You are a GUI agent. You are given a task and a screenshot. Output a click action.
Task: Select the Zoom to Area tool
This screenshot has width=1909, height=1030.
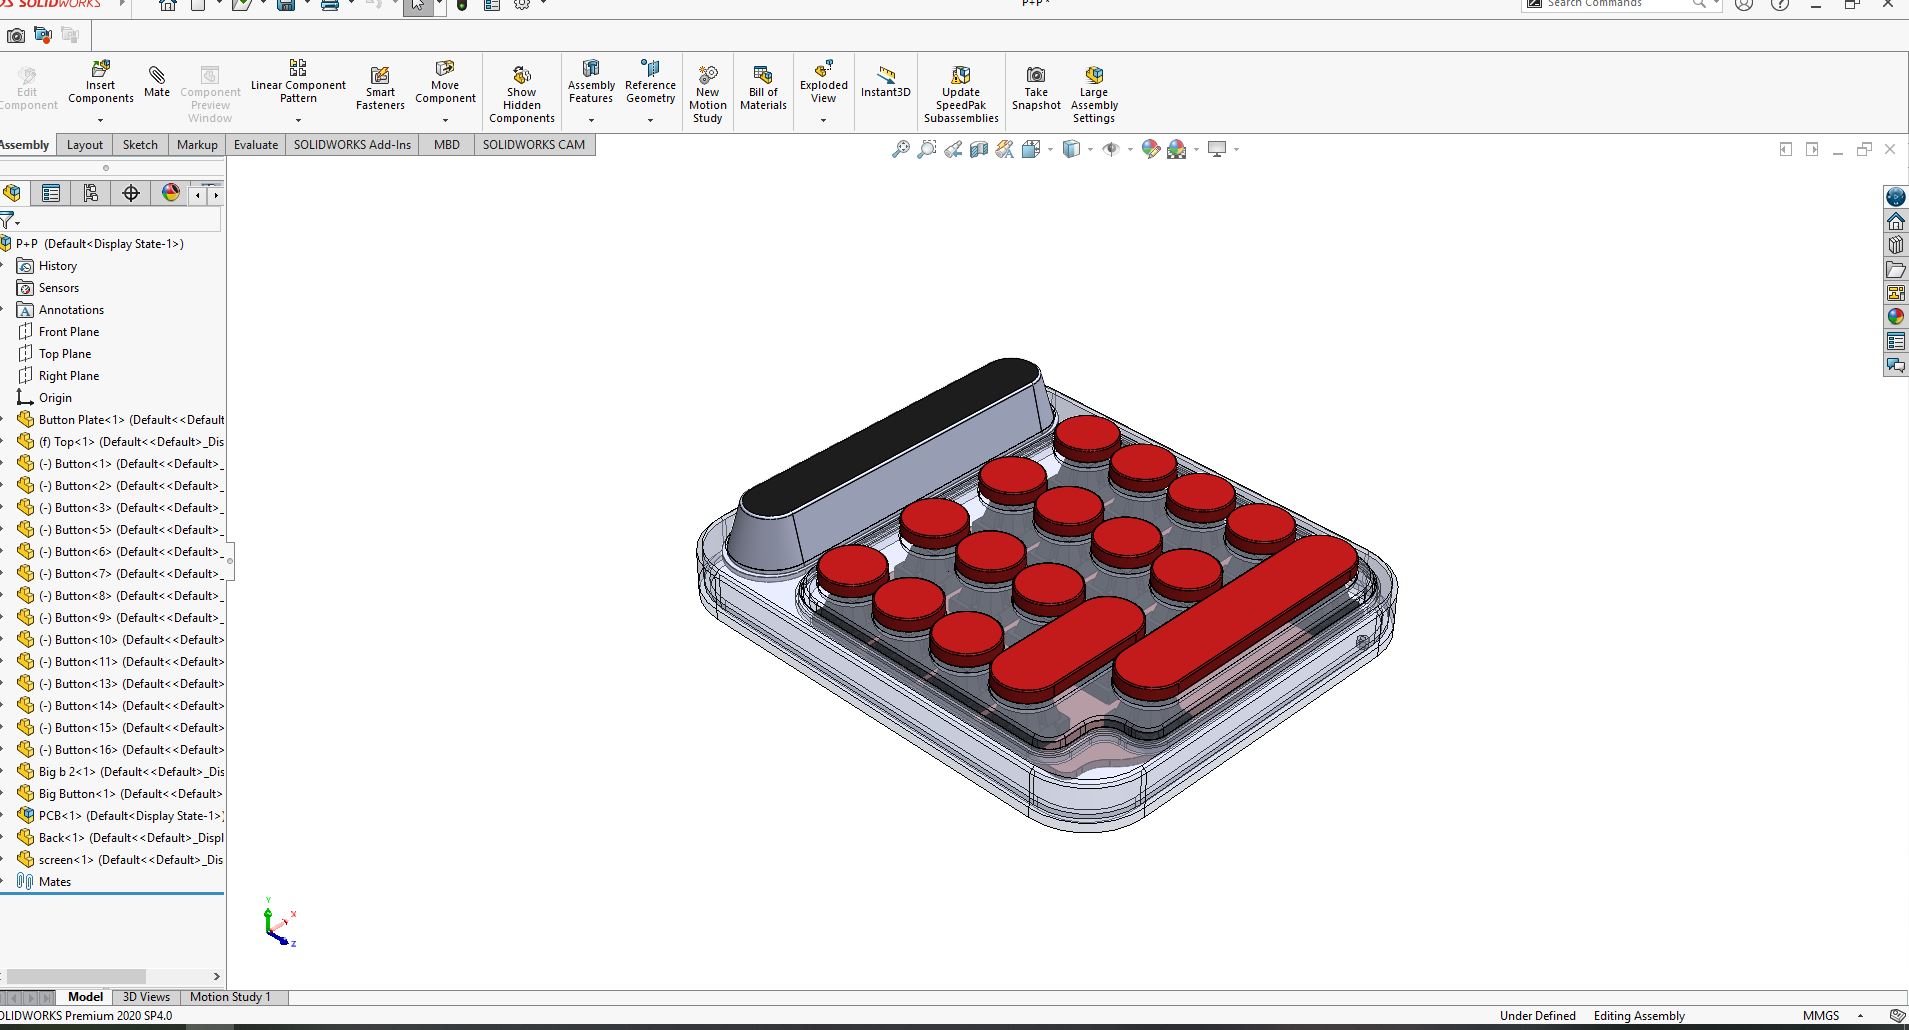click(x=927, y=149)
